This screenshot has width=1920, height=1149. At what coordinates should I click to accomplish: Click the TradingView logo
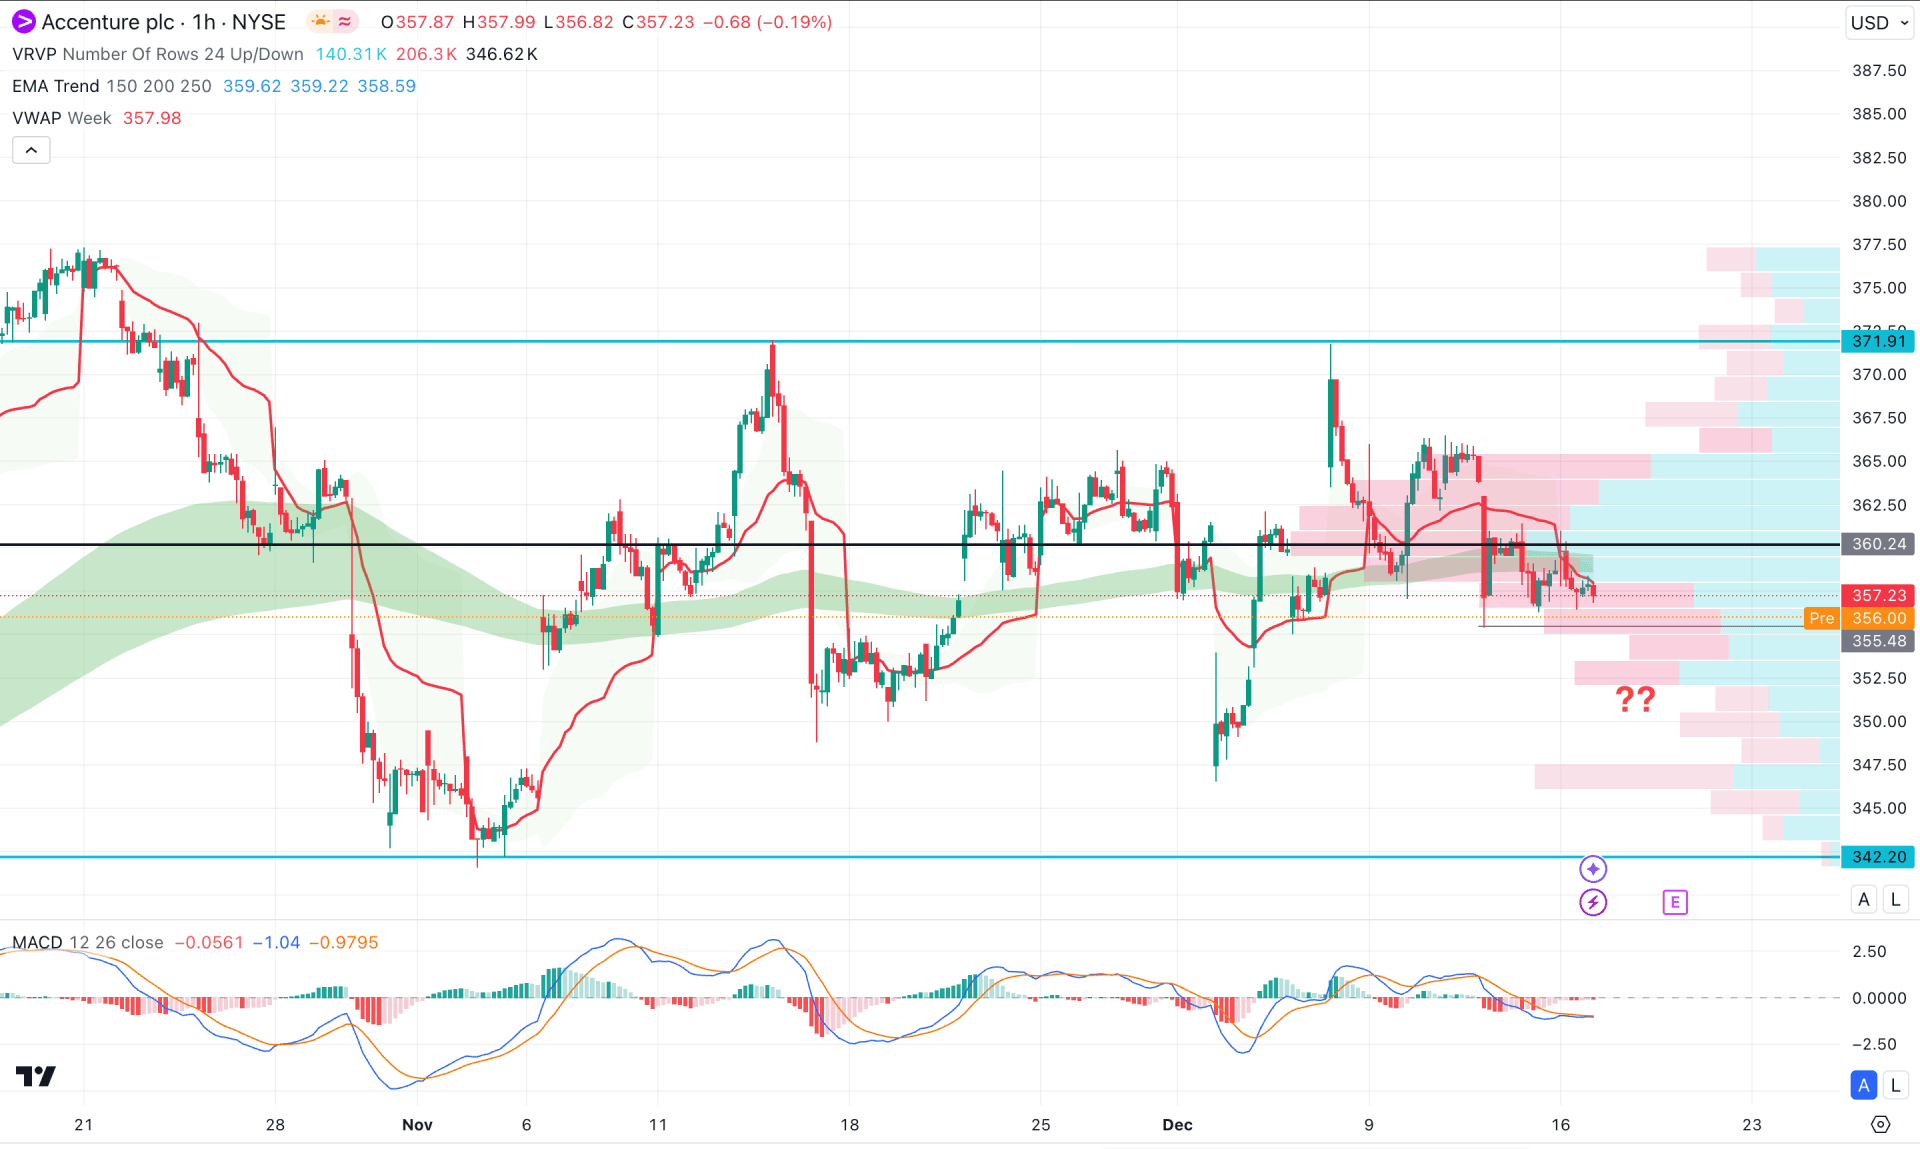[x=36, y=1076]
